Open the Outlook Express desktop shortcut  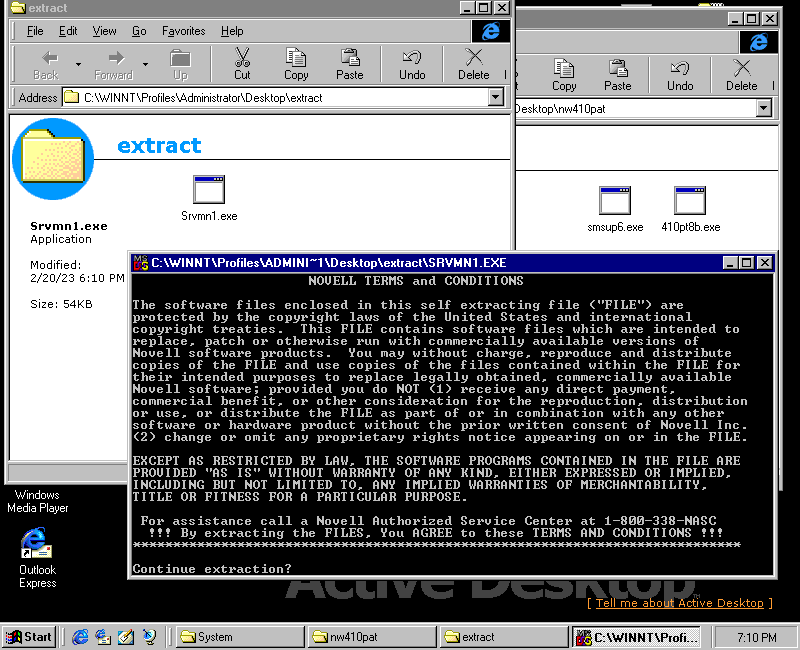[x=37, y=558]
